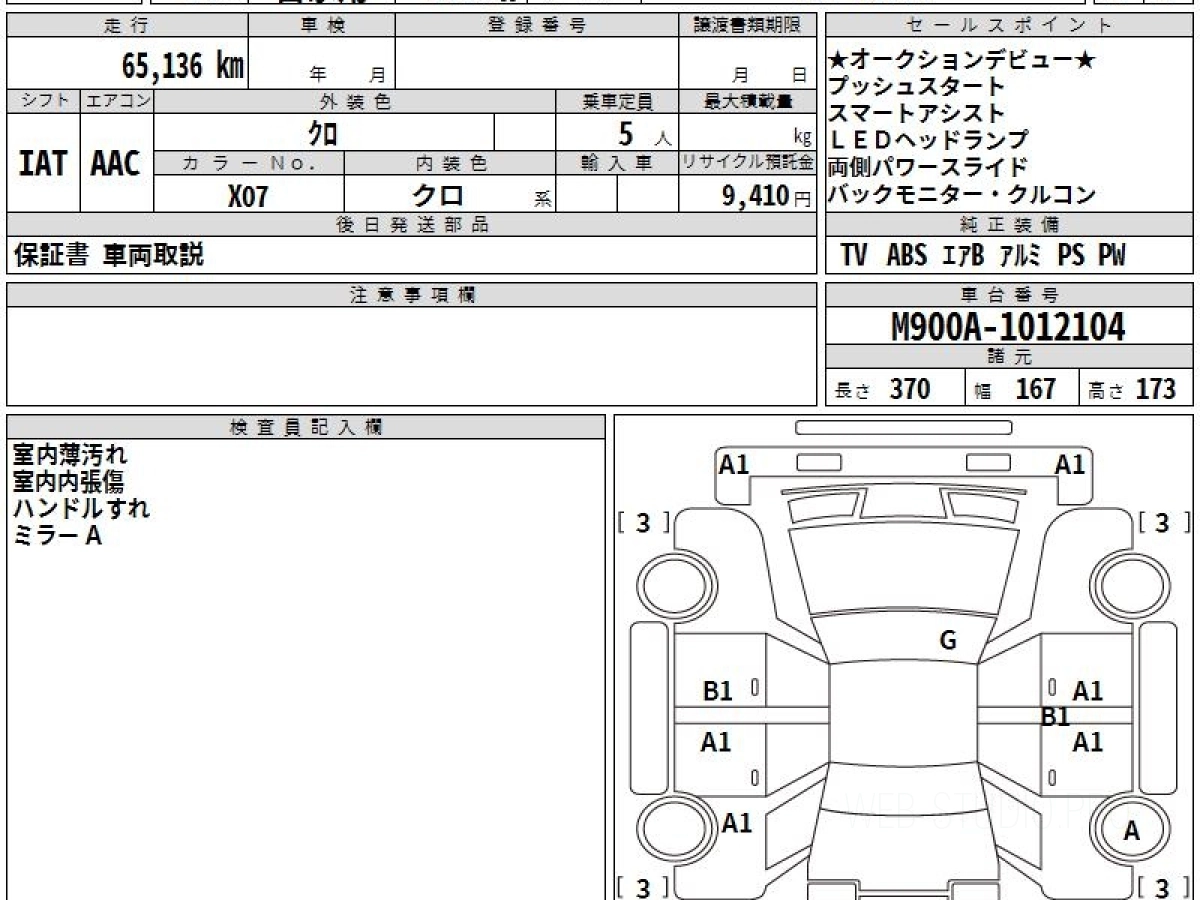
Task: Click the A1 mark at top-left bumper corner
Action: point(735,464)
